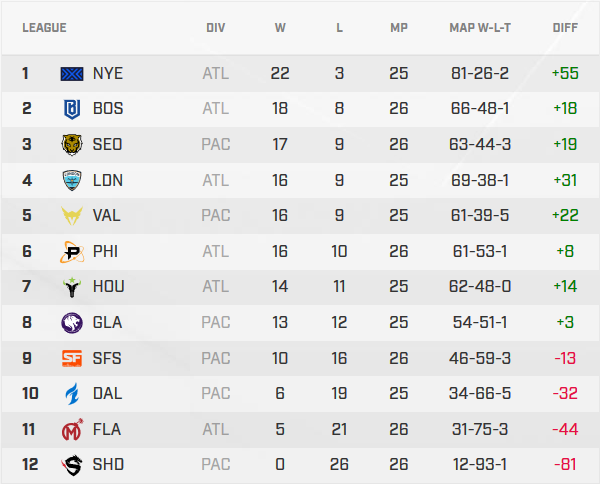The height and width of the screenshot is (484, 600).
Task: Click the DIV column header
Action: (x=215, y=28)
